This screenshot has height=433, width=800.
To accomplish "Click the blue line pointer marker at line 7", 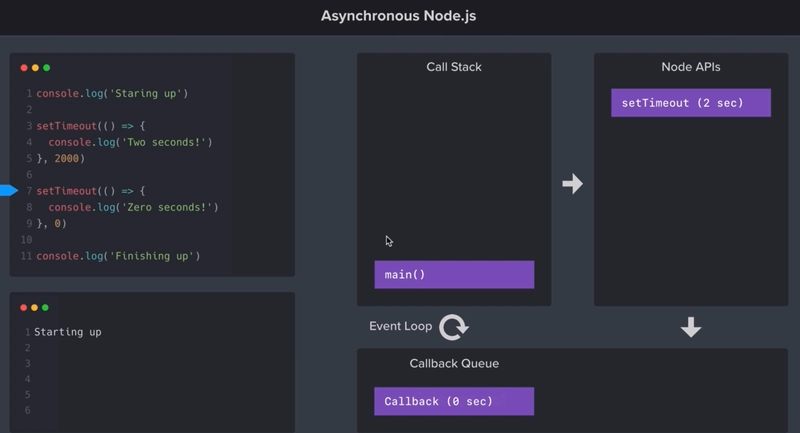I will click(9, 191).
